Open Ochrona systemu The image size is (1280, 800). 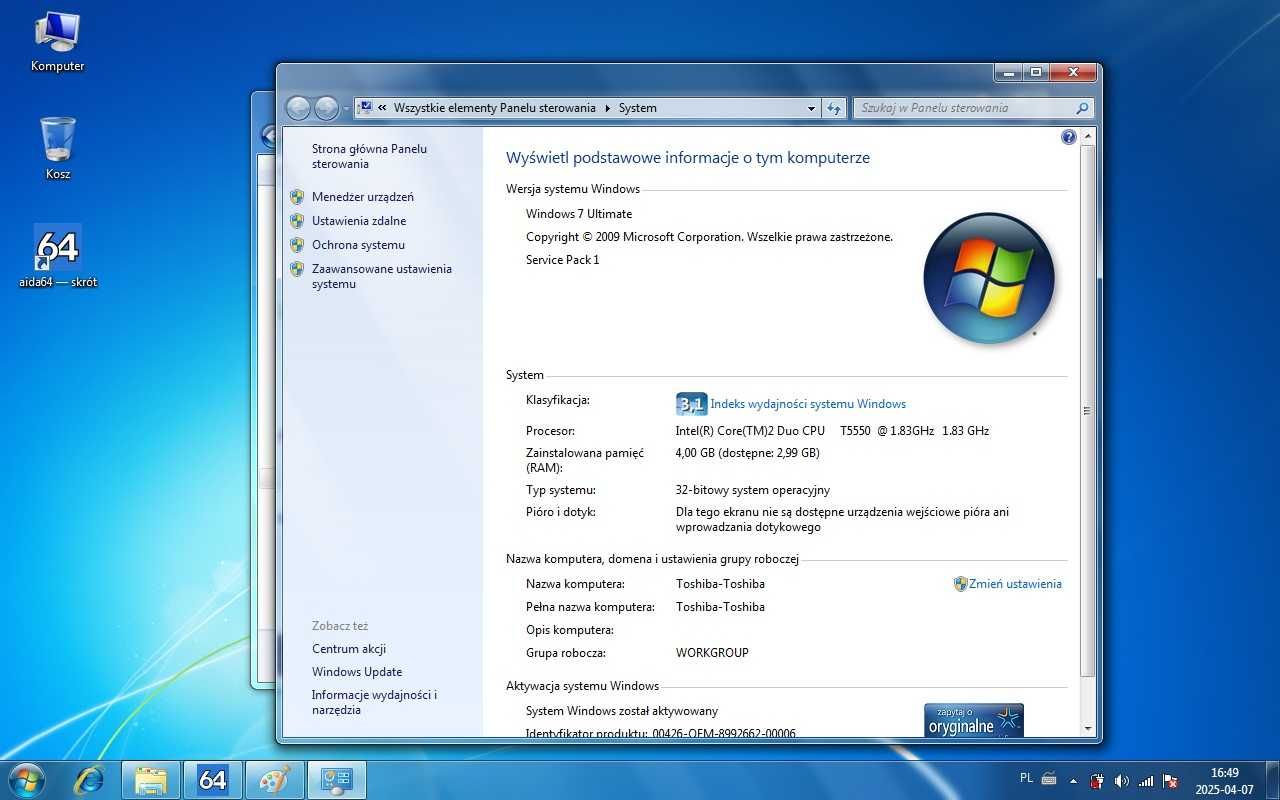click(x=358, y=245)
